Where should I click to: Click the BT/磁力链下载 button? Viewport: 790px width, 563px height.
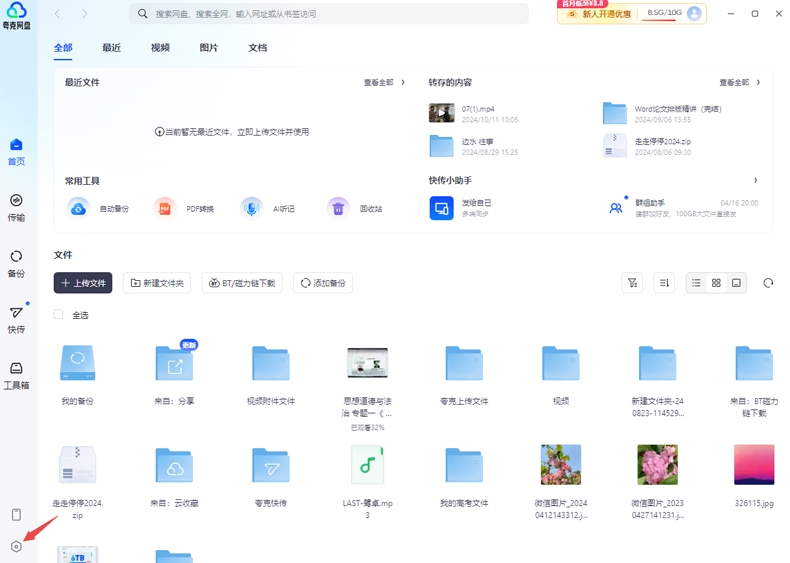(242, 283)
